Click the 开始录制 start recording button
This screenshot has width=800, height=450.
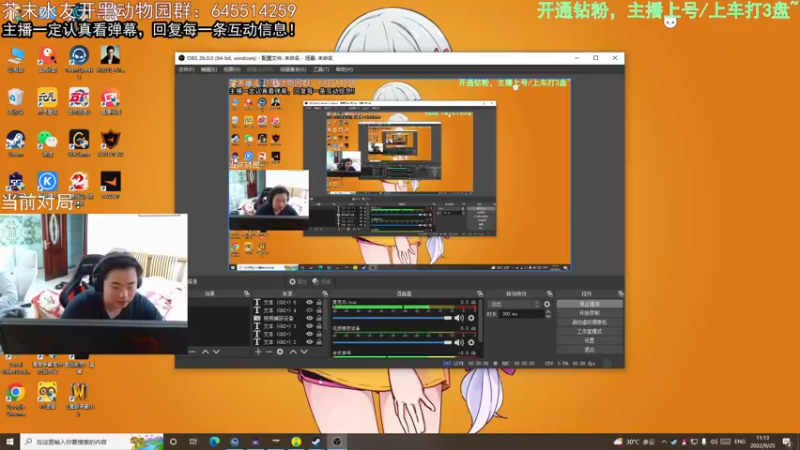[589, 313]
